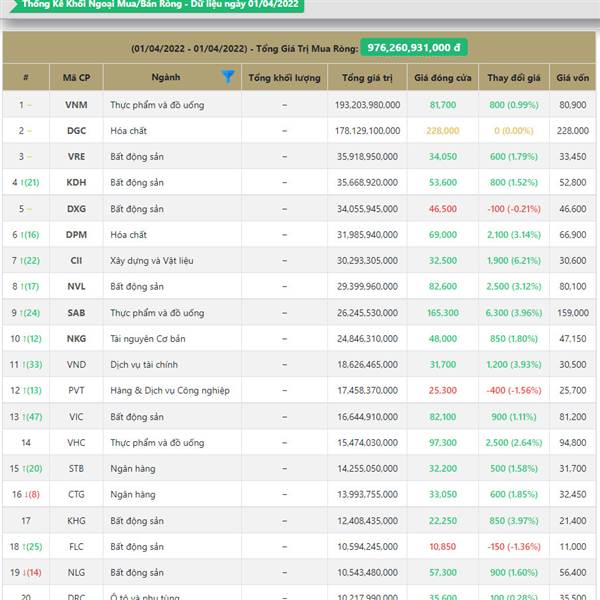This screenshot has height=600, width=600.
Task: Sort by Giá đóng cửa column header
Action: coord(443,78)
